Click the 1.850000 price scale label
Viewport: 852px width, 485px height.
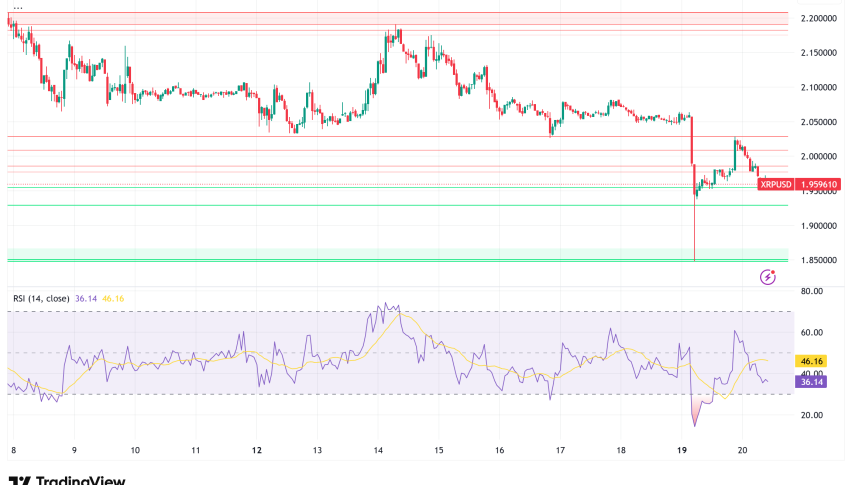point(820,261)
